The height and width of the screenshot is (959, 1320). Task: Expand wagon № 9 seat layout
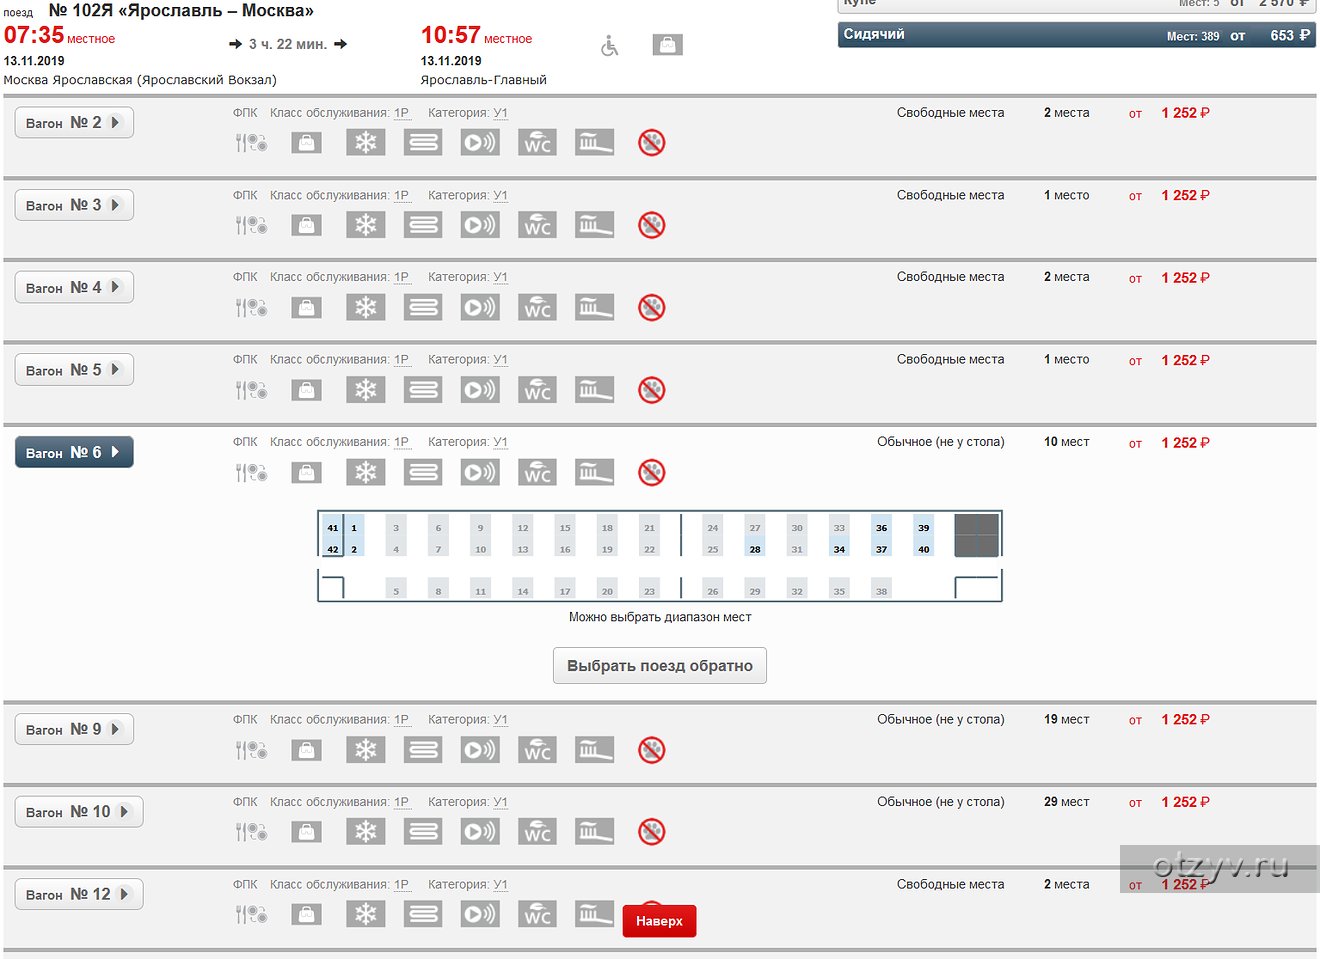(x=74, y=730)
